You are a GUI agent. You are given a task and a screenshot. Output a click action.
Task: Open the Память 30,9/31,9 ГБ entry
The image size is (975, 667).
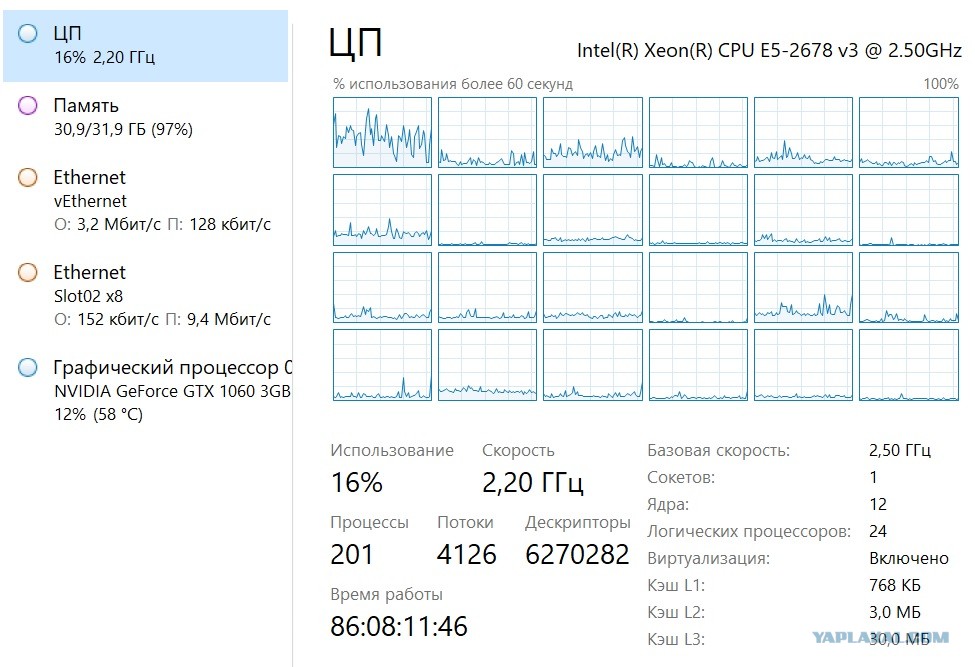[x=146, y=117]
